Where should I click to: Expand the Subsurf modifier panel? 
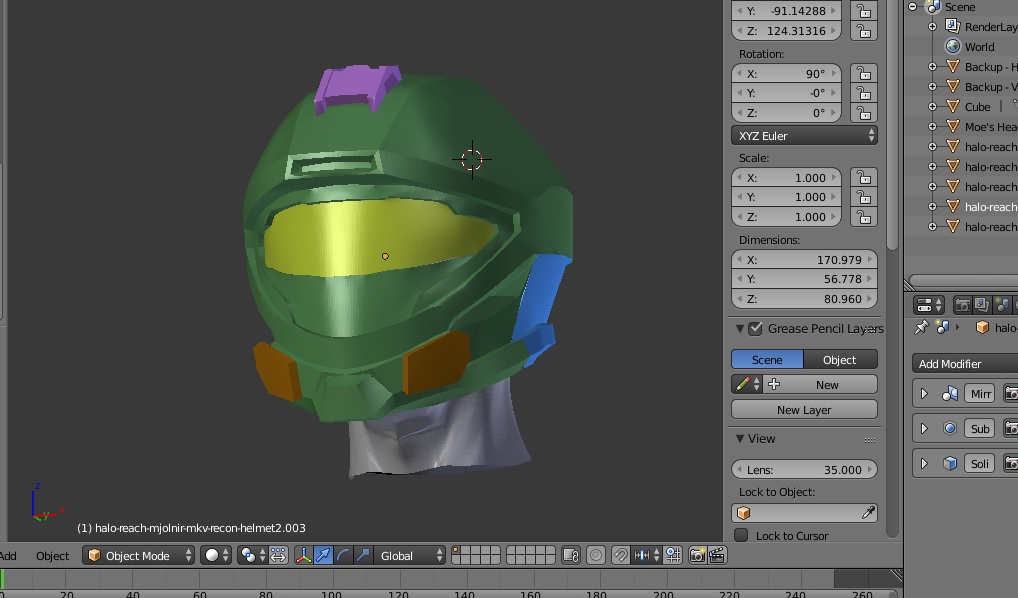(925, 429)
